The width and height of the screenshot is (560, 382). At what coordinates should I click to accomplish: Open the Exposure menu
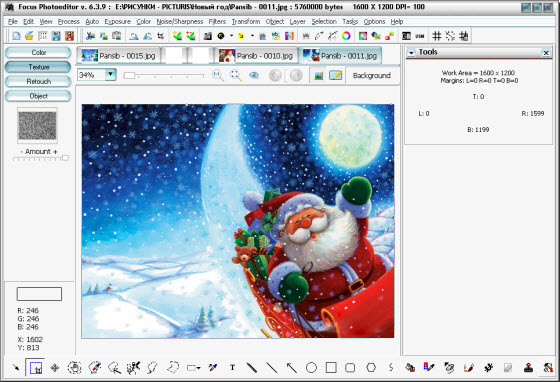118,22
